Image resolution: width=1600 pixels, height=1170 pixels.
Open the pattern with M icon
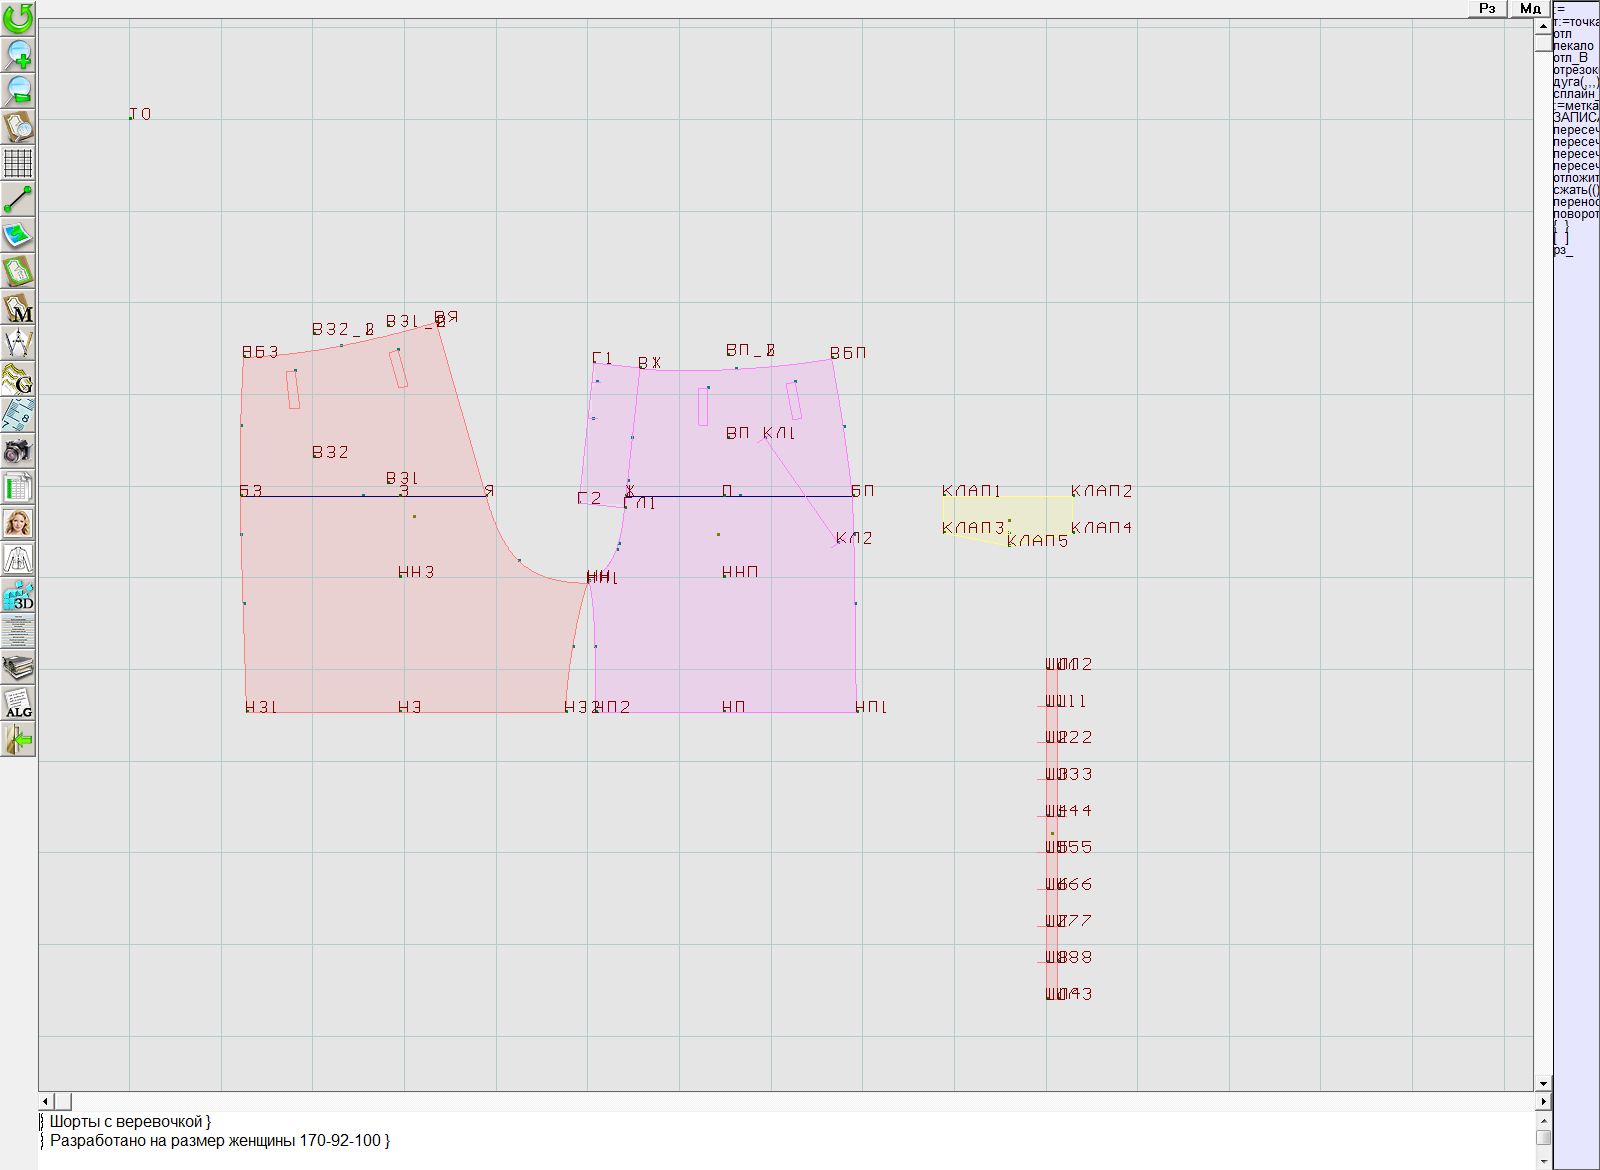[x=18, y=308]
